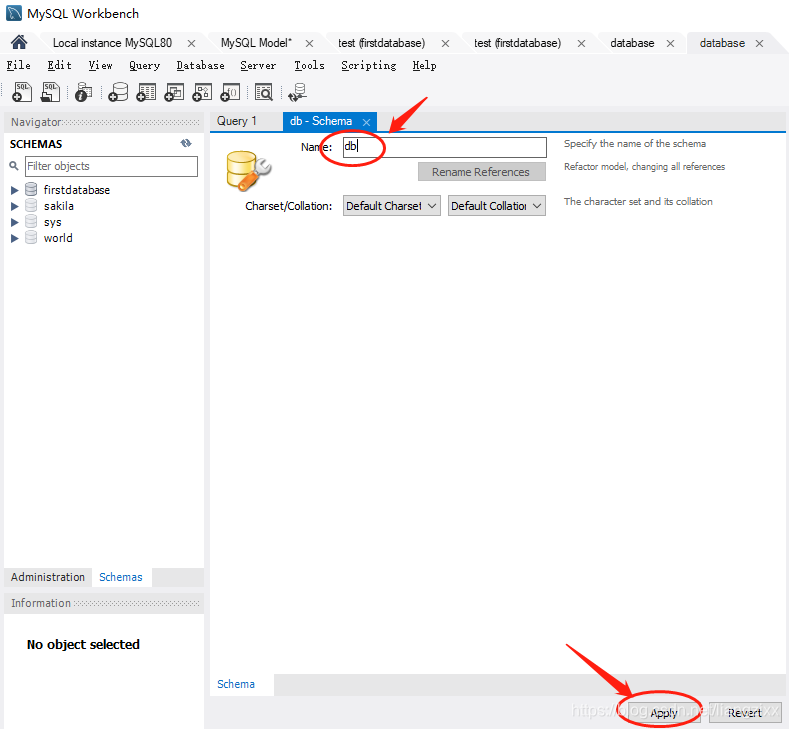789x729 pixels.
Task: Close the MySQL Model tab
Action: 309,43
